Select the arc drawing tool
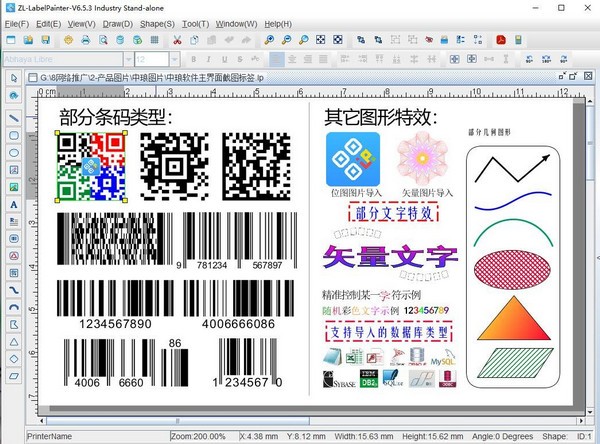The width and height of the screenshot is (600, 444). [x=14, y=307]
